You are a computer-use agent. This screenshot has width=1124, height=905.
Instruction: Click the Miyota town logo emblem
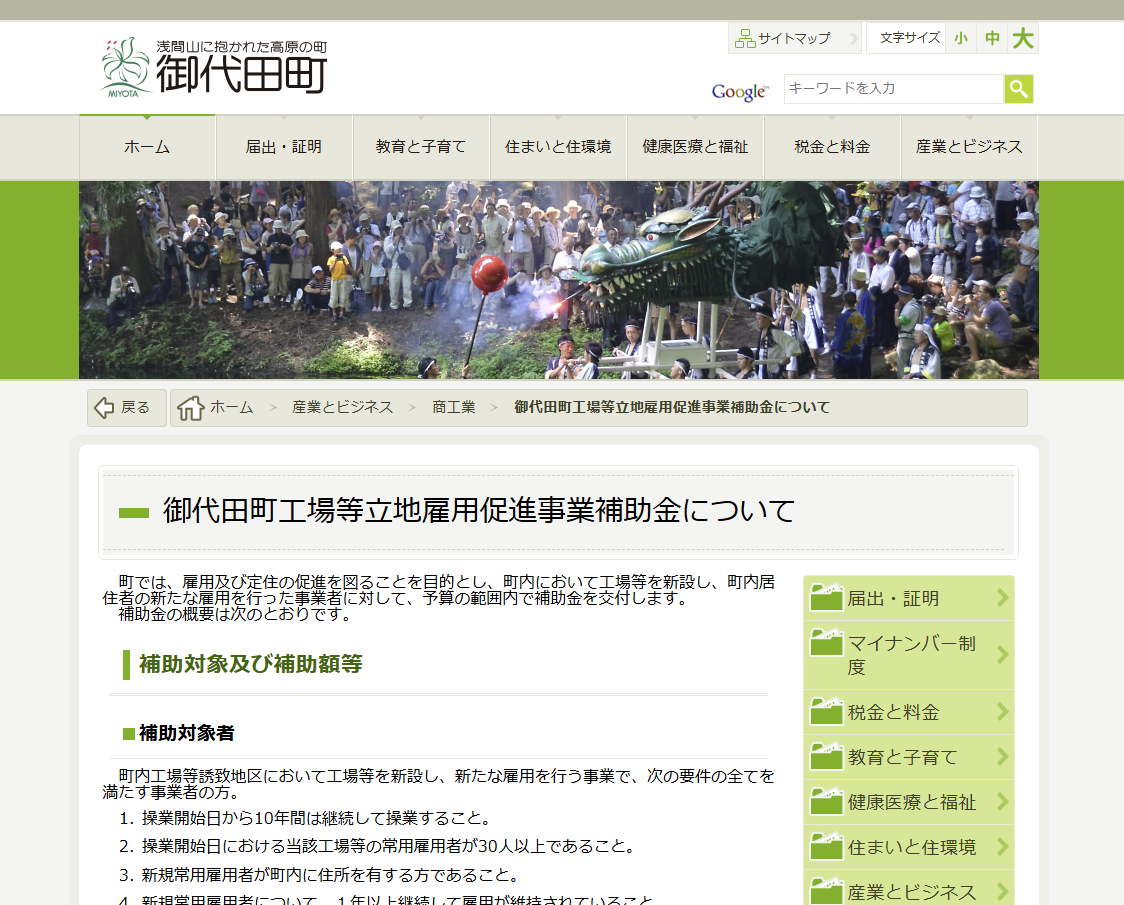pyautogui.click(x=126, y=67)
